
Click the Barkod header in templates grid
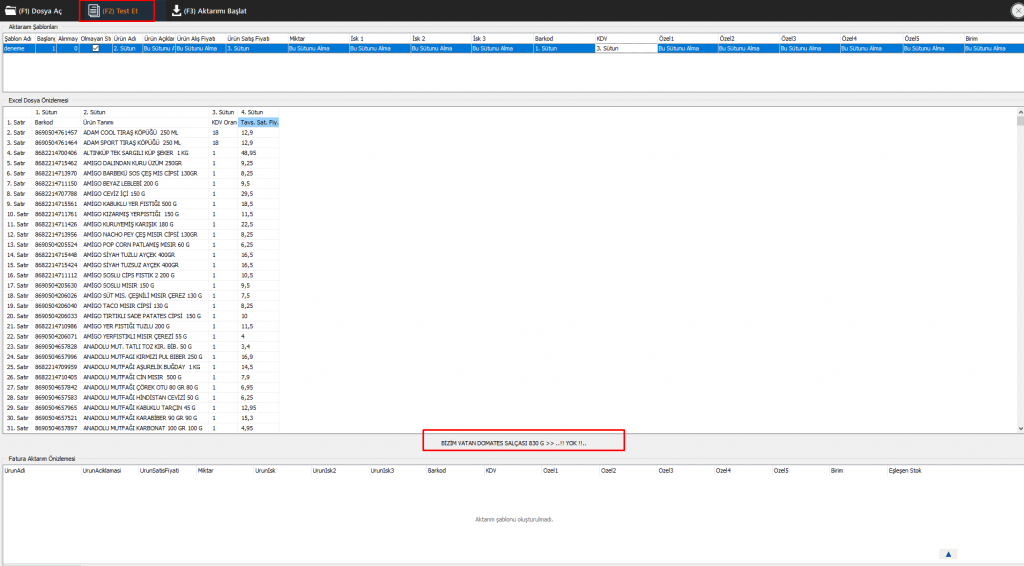564,39
